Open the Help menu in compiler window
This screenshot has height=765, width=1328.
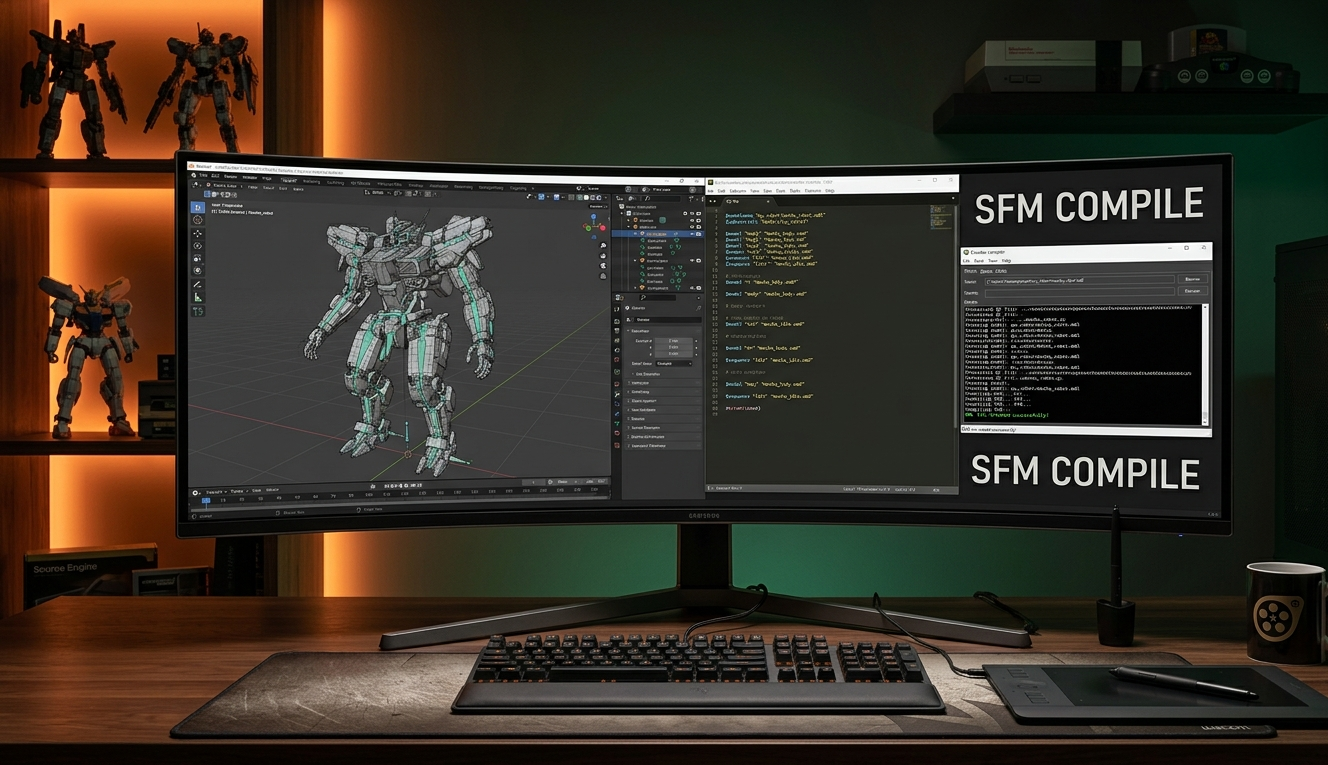click(x=1006, y=261)
